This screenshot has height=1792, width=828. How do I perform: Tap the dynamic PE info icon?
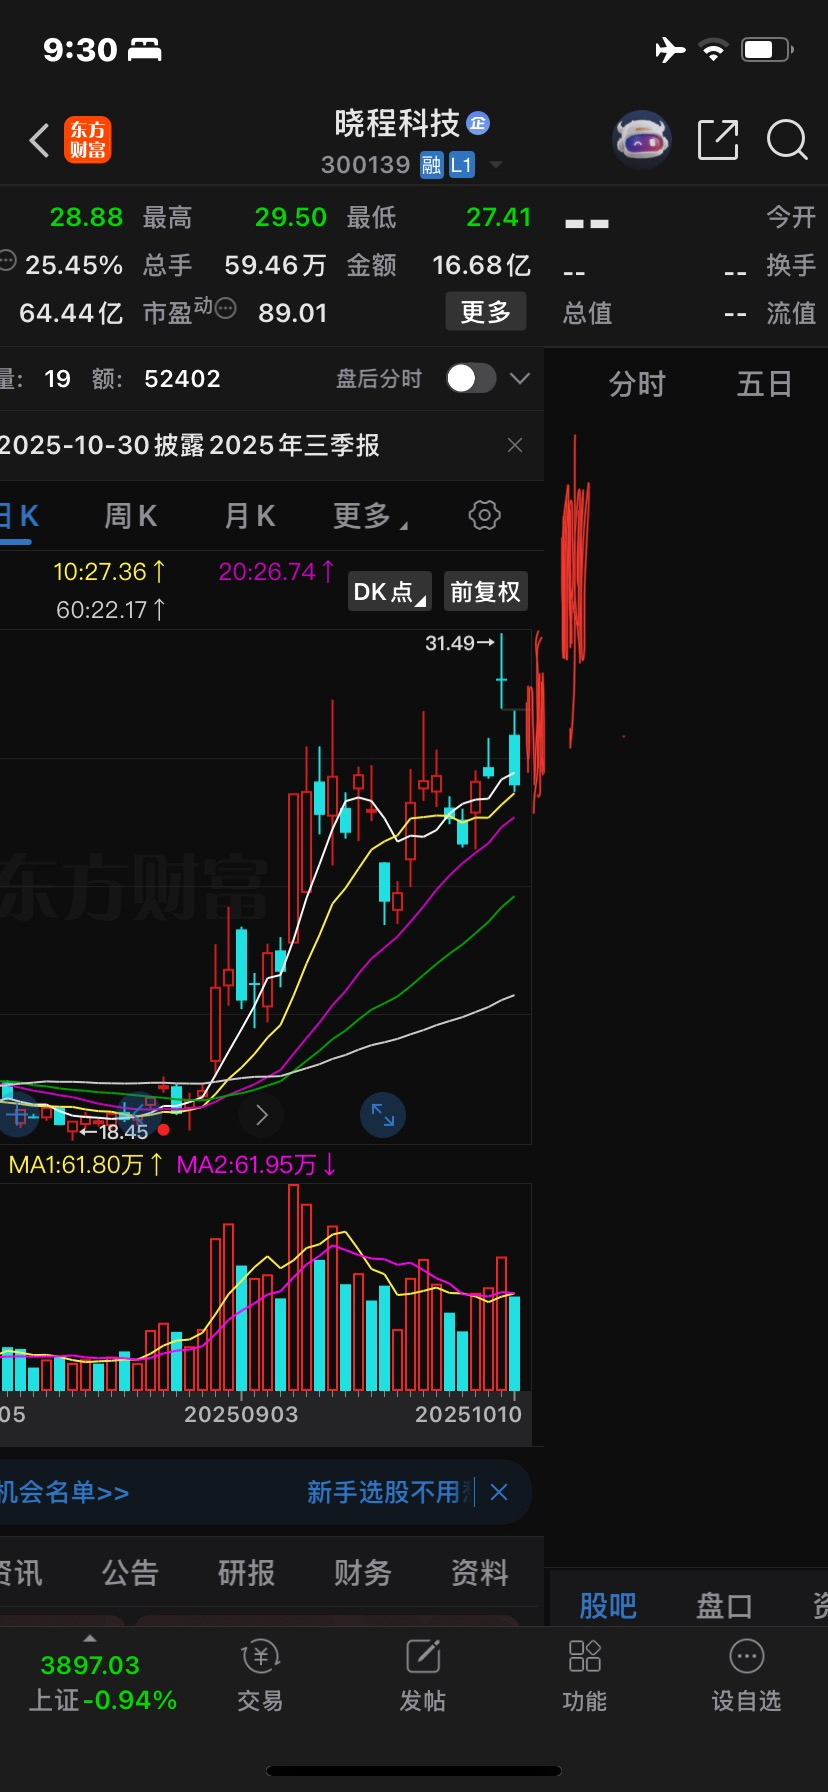(x=227, y=308)
